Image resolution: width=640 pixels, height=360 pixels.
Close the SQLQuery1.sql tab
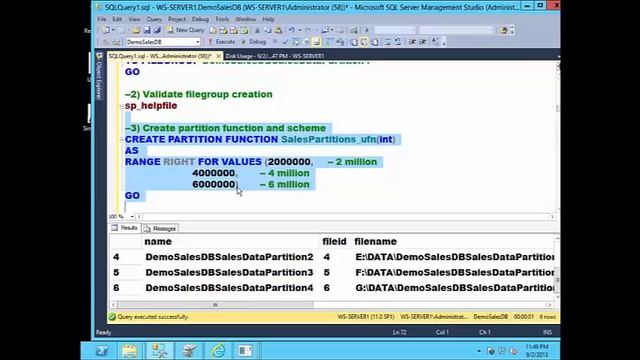pyautogui.click(x=218, y=56)
